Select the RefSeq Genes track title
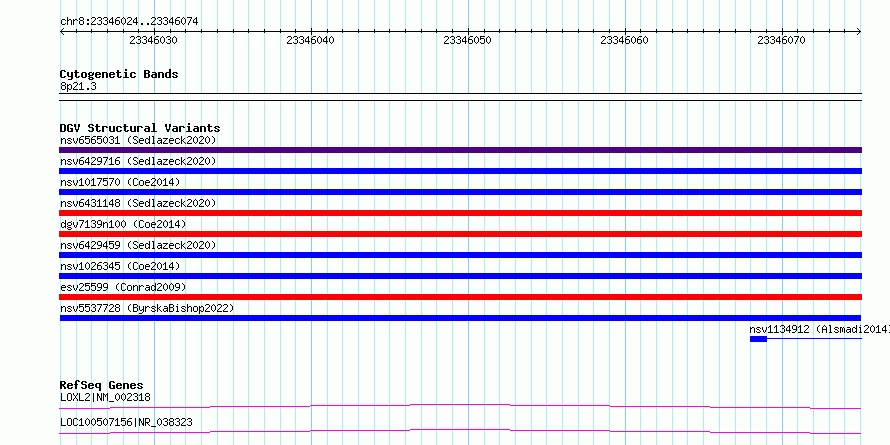890x445 pixels. click(x=102, y=385)
